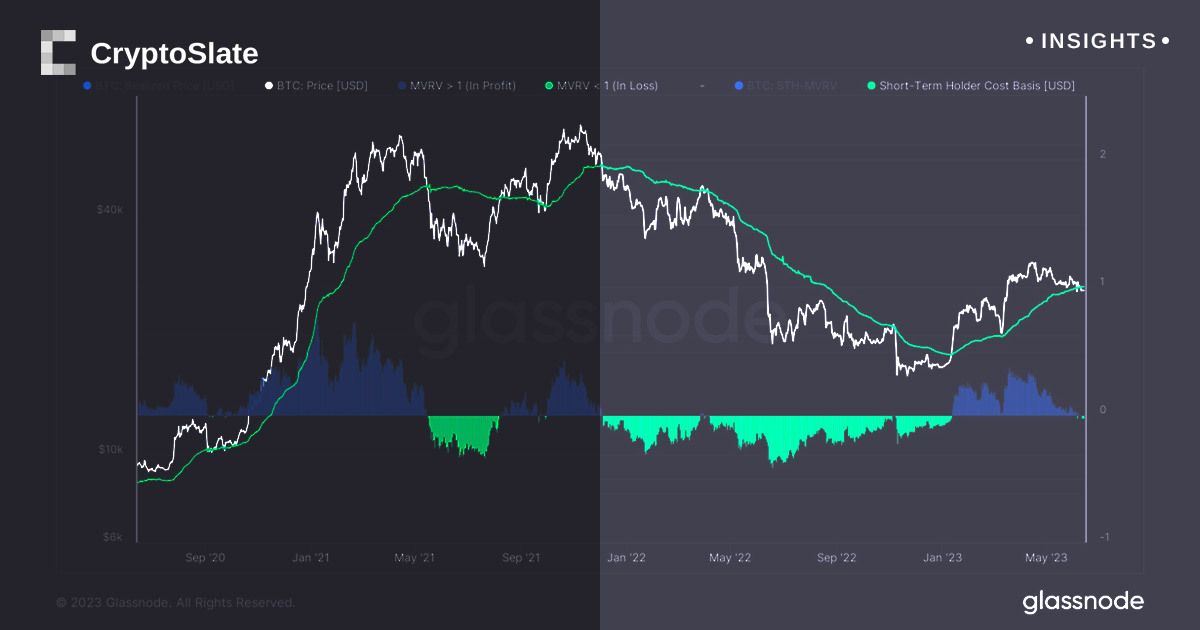The height and width of the screenshot is (630, 1200).
Task: Click the INSIGHTS label
Action: click(x=1098, y=41)
